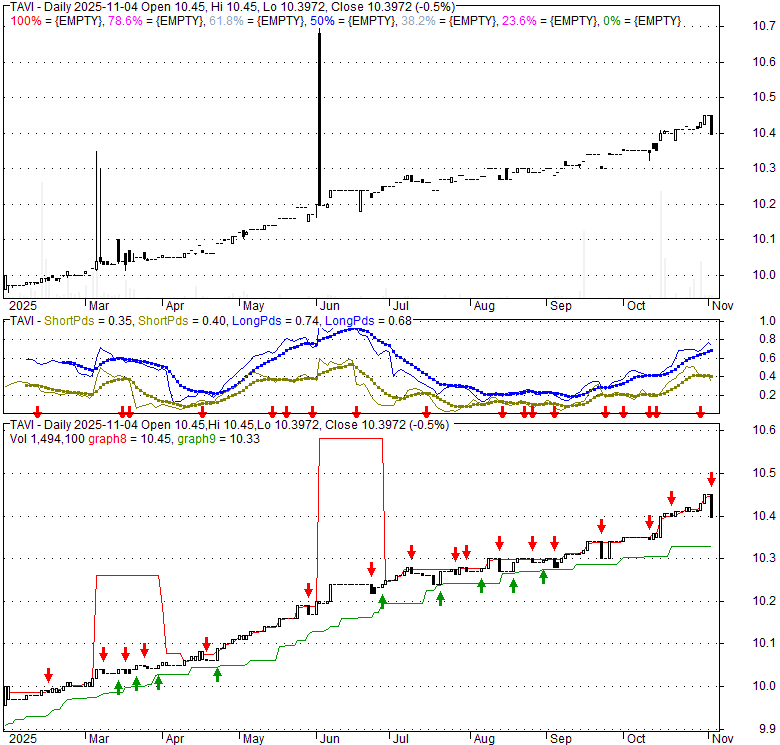Select the red '100% = {EMPTY}' legend entry
Screen dimensions: 780x745
click(57, 21)
